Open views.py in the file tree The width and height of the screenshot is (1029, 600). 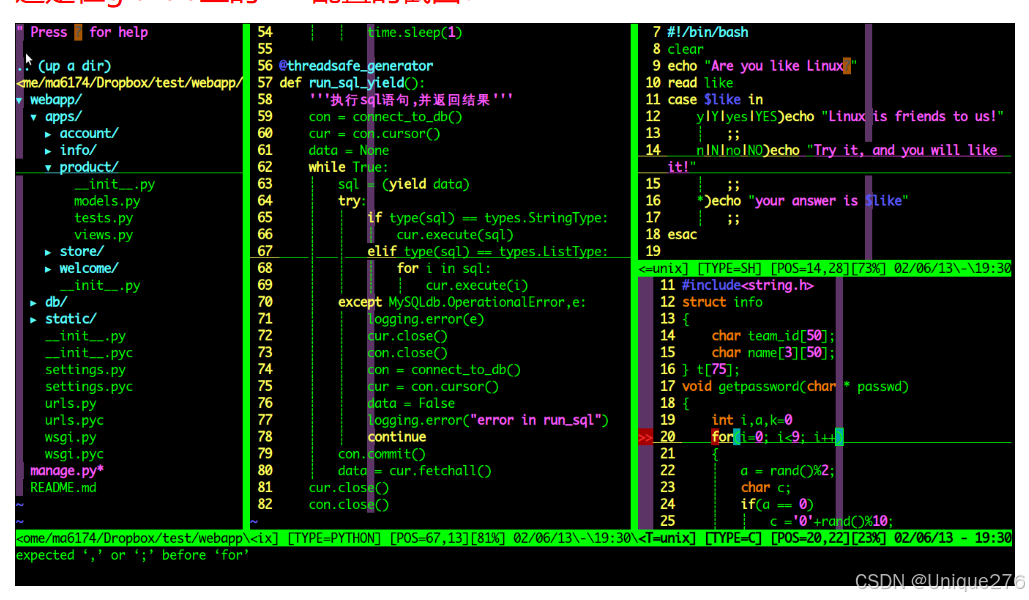103,235
